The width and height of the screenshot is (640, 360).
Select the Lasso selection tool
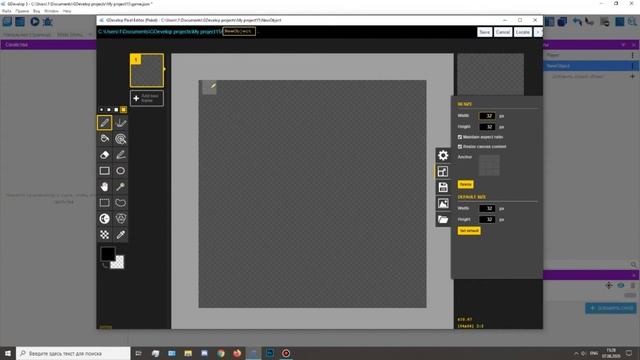pos(120,202)
